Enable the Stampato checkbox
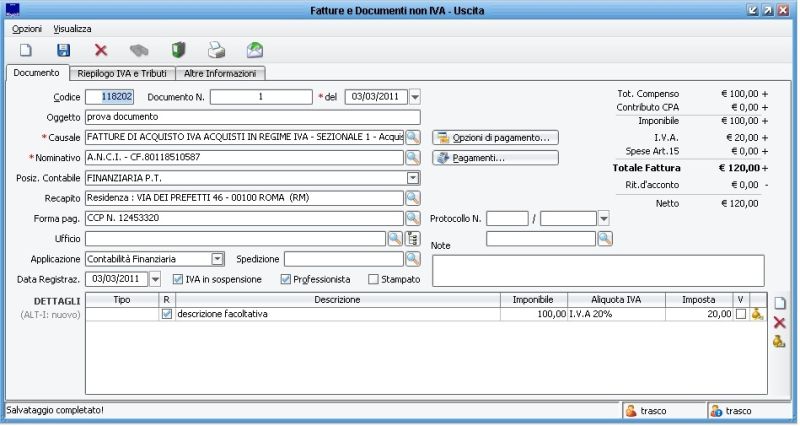Image resolution: width=800 pixels, height=426 pixels. click(374, 279)
